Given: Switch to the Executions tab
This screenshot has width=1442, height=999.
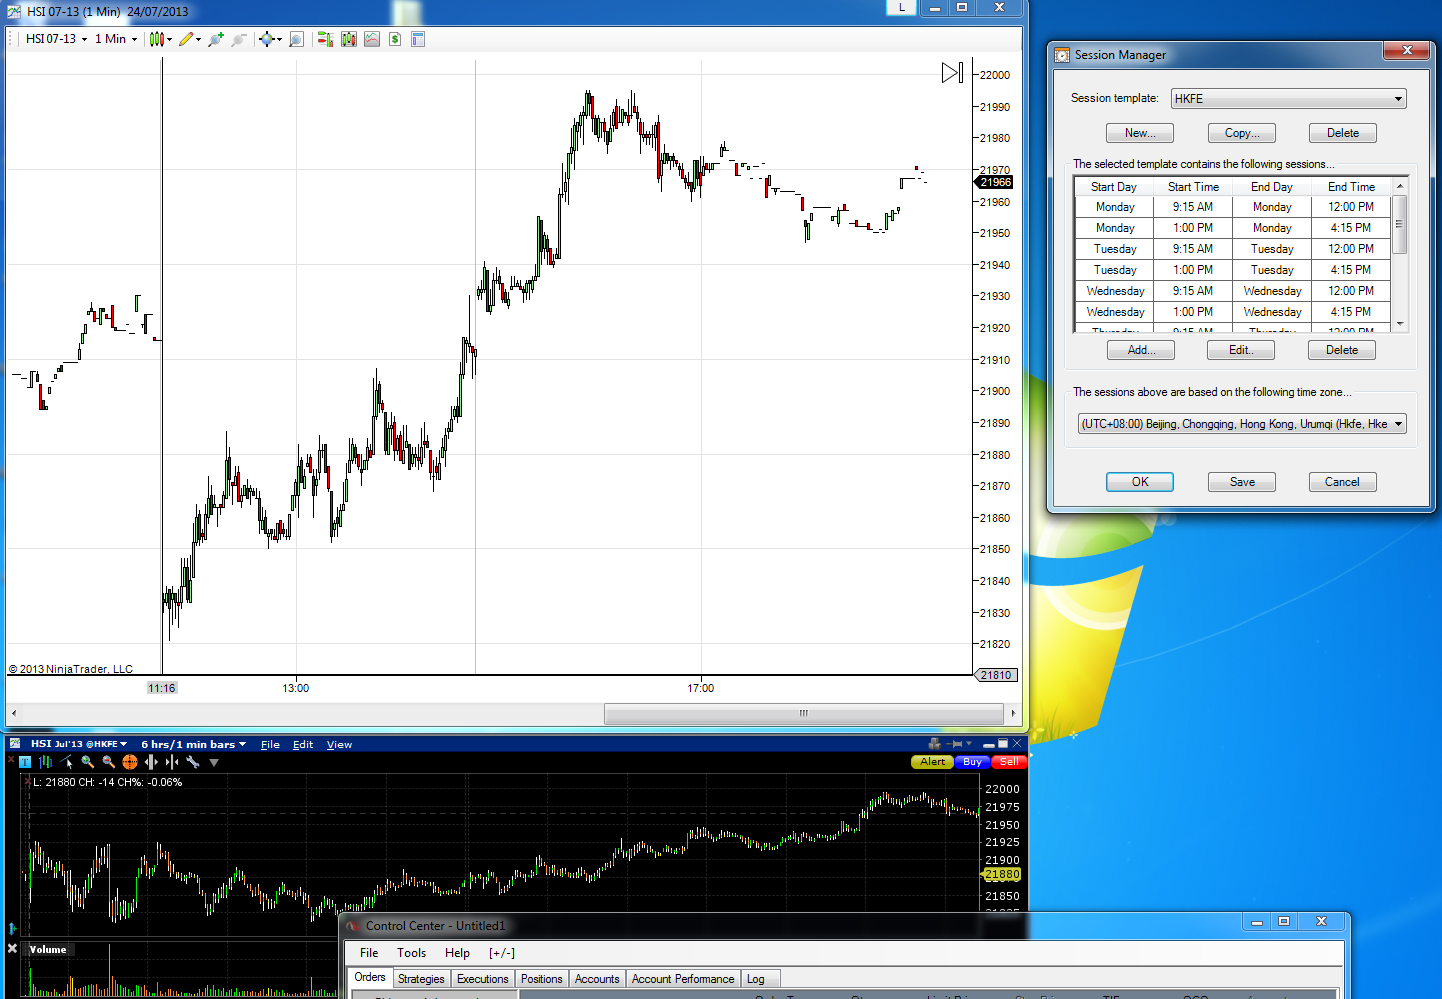Looking at the screenshot, I should [x=483, y=979].
